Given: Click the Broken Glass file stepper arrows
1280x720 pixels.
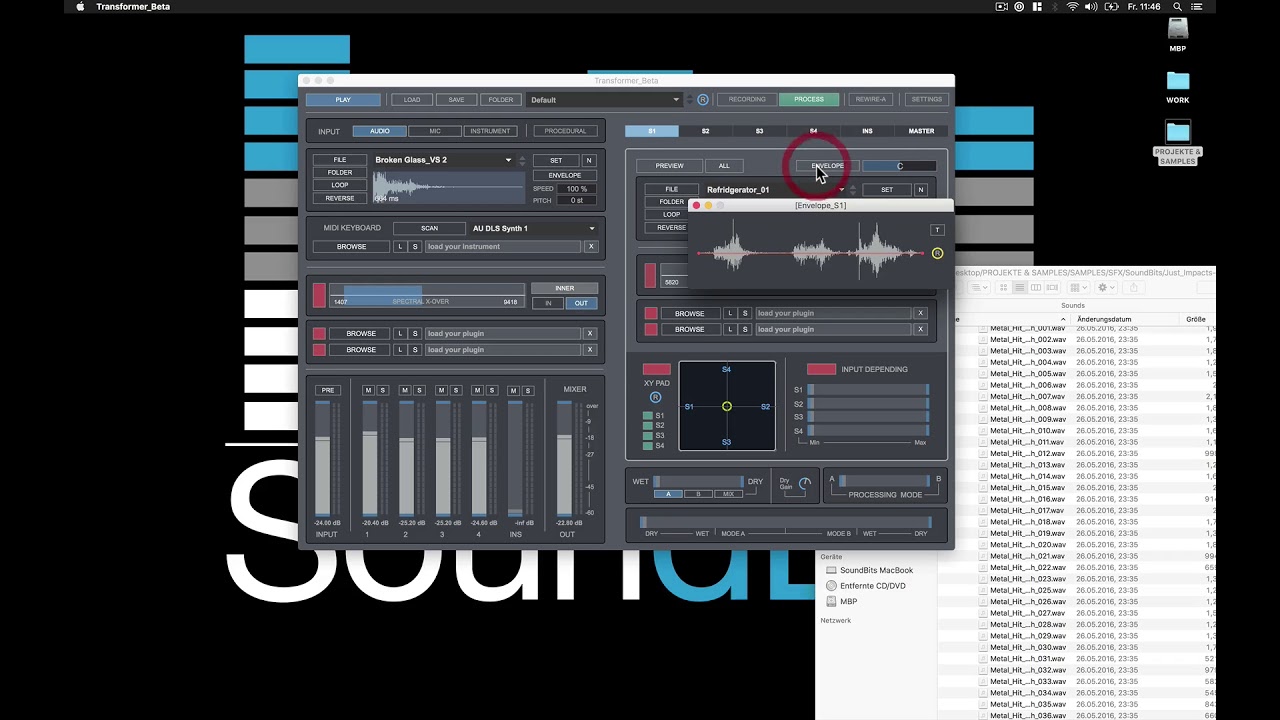Looking at the screenshot, I should click(521, 160).
